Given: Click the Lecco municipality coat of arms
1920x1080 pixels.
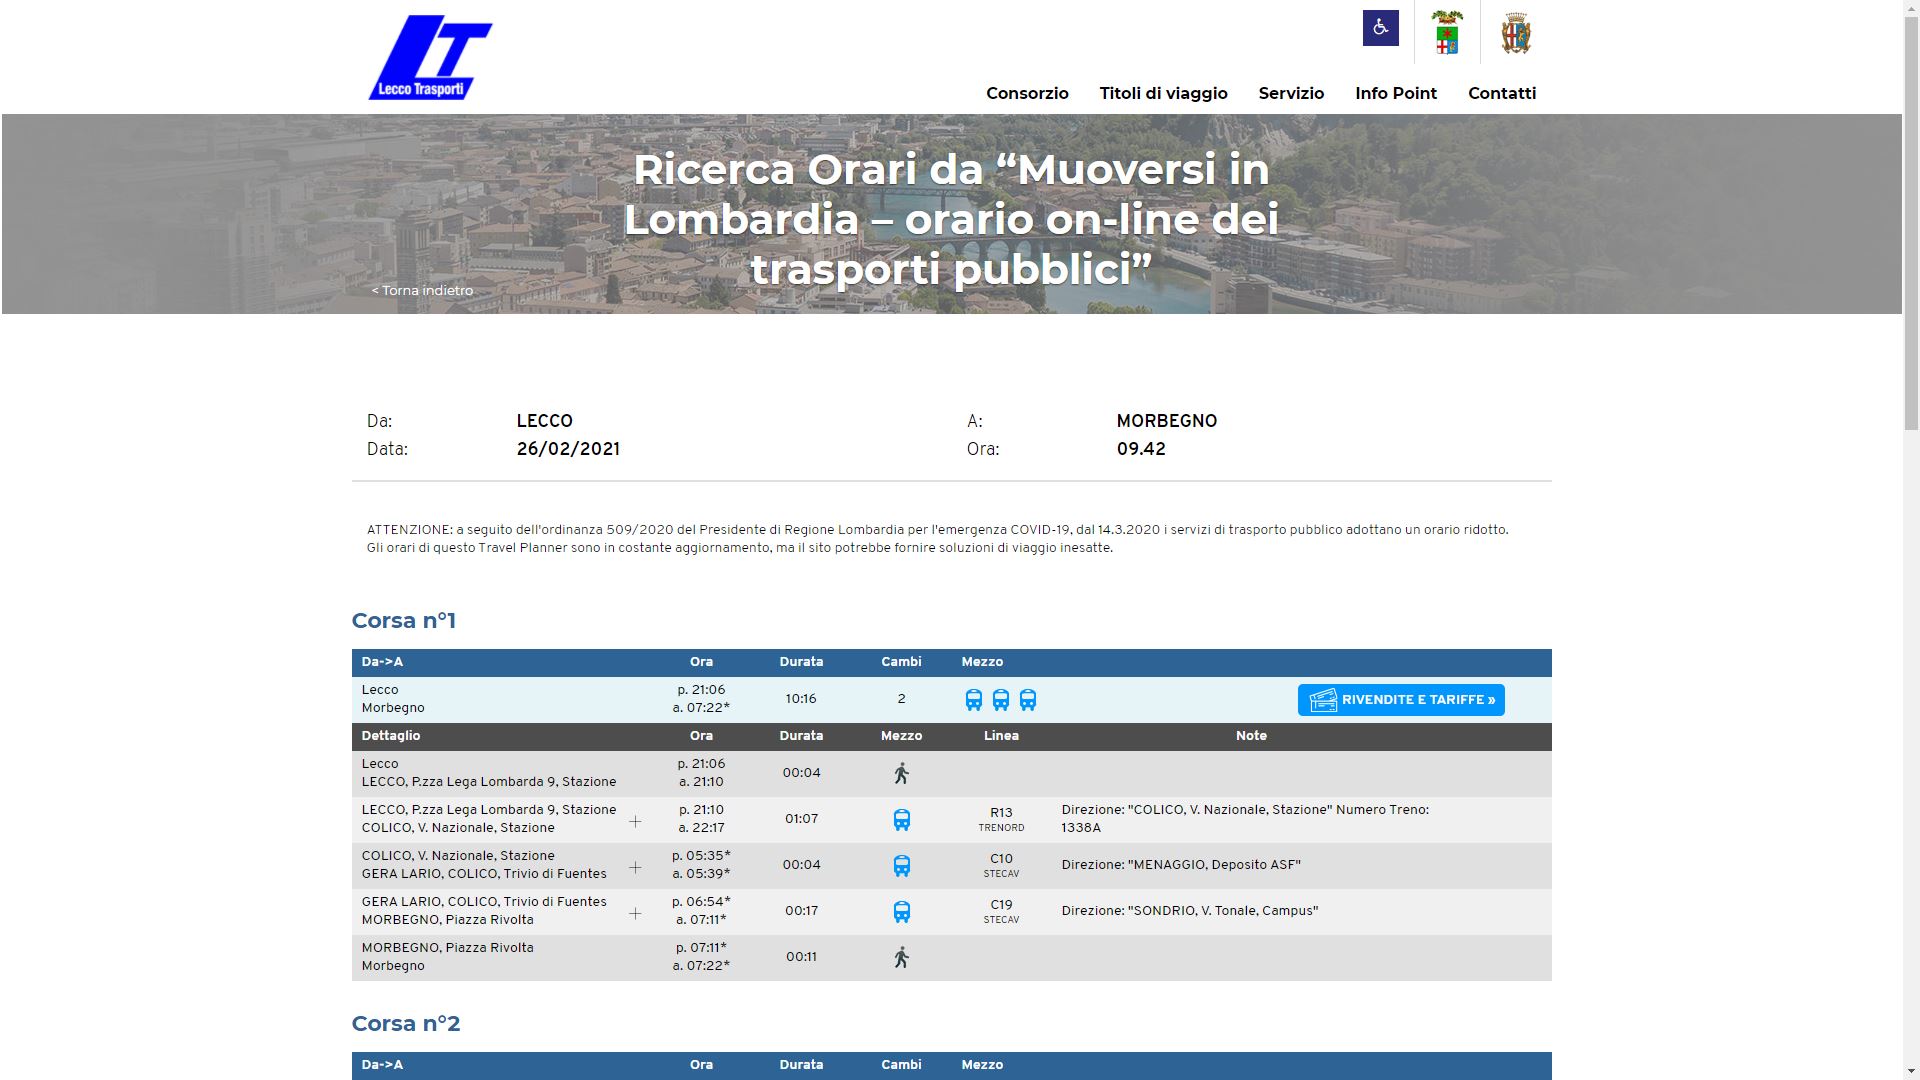Looking at the screenshot, I should pos(1516,33).
